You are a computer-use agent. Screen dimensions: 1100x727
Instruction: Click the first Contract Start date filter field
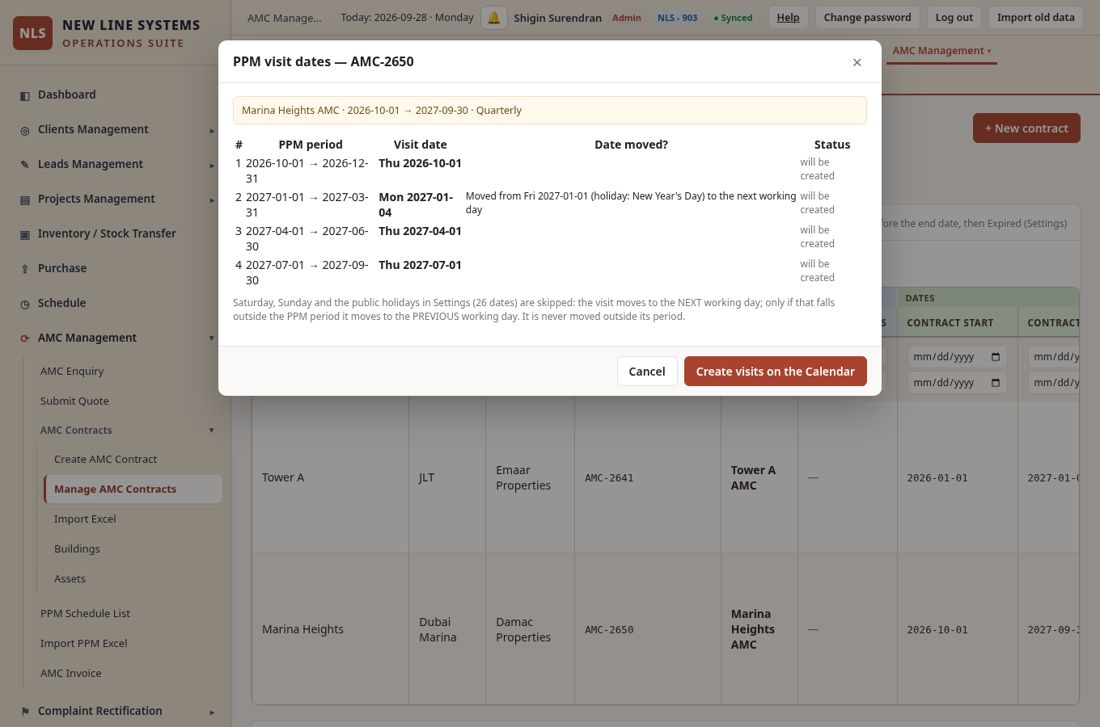click(x=957, y=356)
